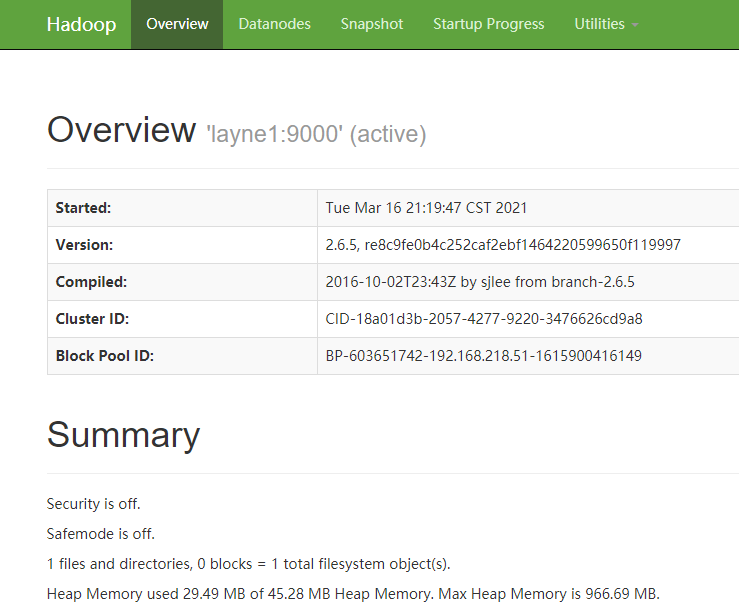Go to the Startup Progress tab
This screenshot has height=603, width=739.
(489, 24)
